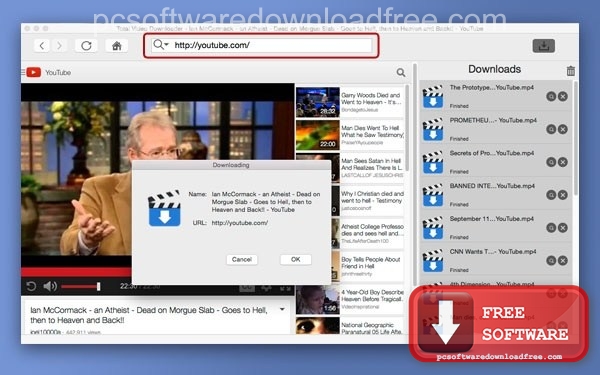This screenshot has width=600, height=375.
Task: Adjust the video volume slider
Action: 81,286
